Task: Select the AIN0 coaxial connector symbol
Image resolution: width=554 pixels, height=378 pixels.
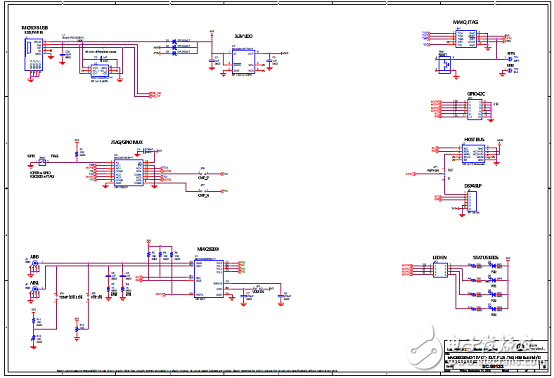Action: pyautogui.click(x=35, y=264)
